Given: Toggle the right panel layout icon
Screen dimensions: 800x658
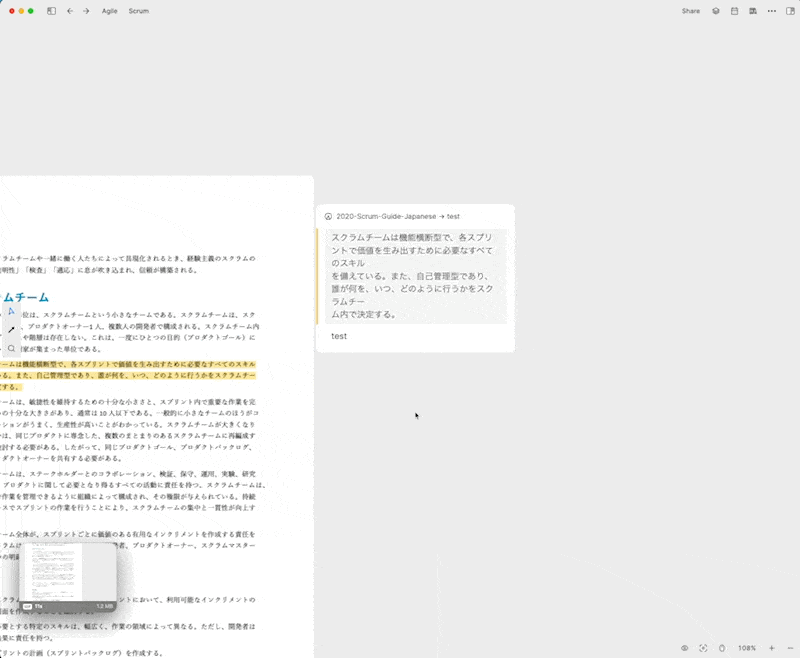Looking at the screenshot, I should (x=790, y=11).
